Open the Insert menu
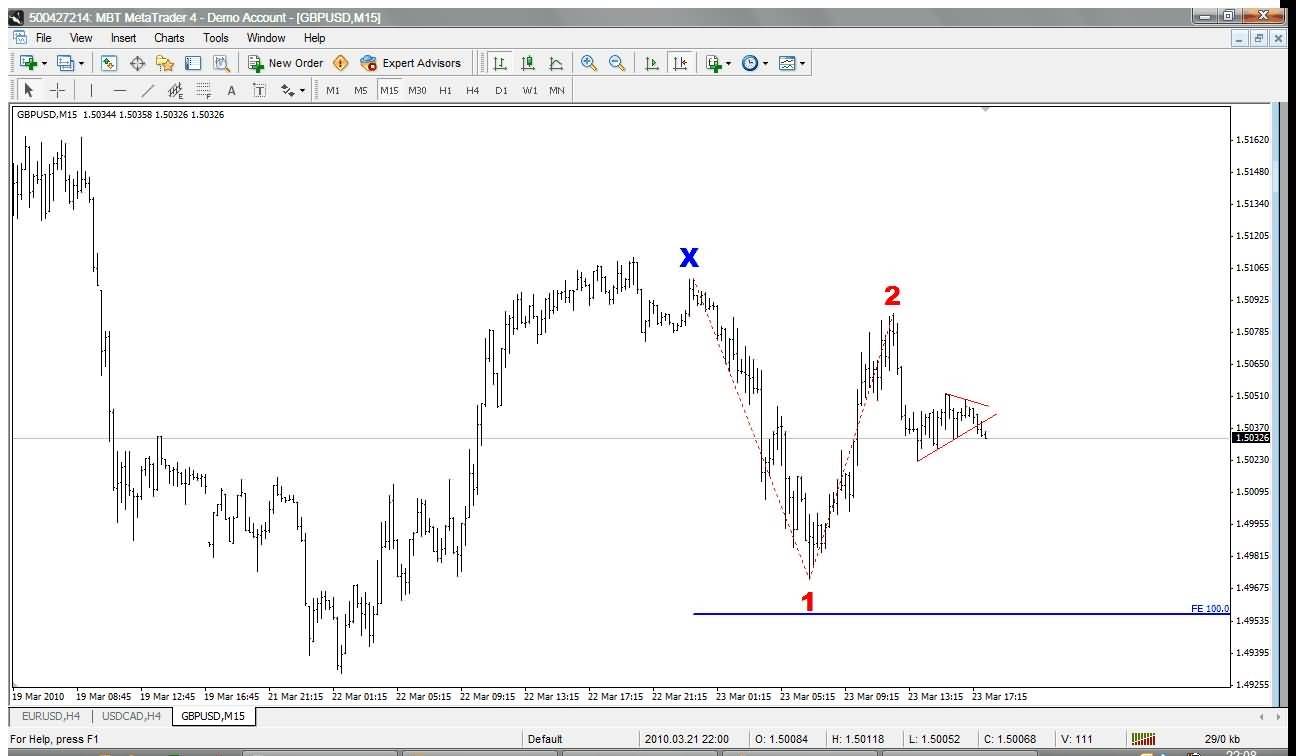Viewport: 1296px width, 756px height. (124, 38)
